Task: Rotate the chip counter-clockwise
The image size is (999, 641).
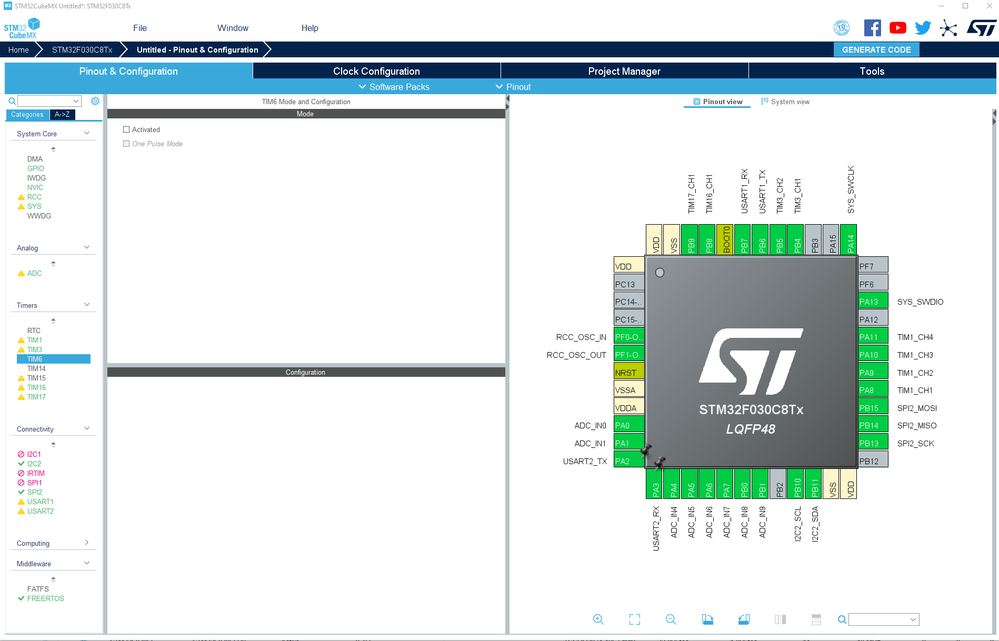Action: [744, 619]
